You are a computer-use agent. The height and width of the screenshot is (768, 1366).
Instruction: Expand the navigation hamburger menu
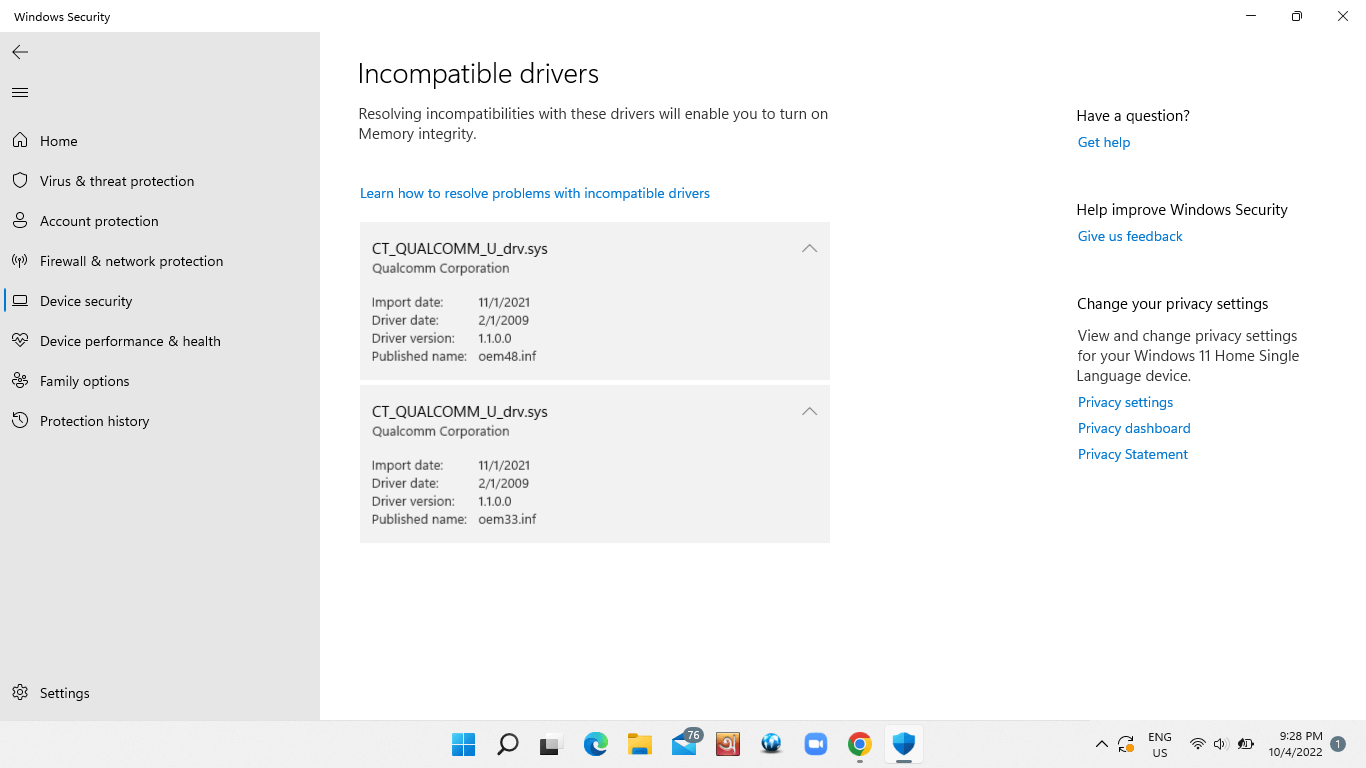[x=19, y=91]
